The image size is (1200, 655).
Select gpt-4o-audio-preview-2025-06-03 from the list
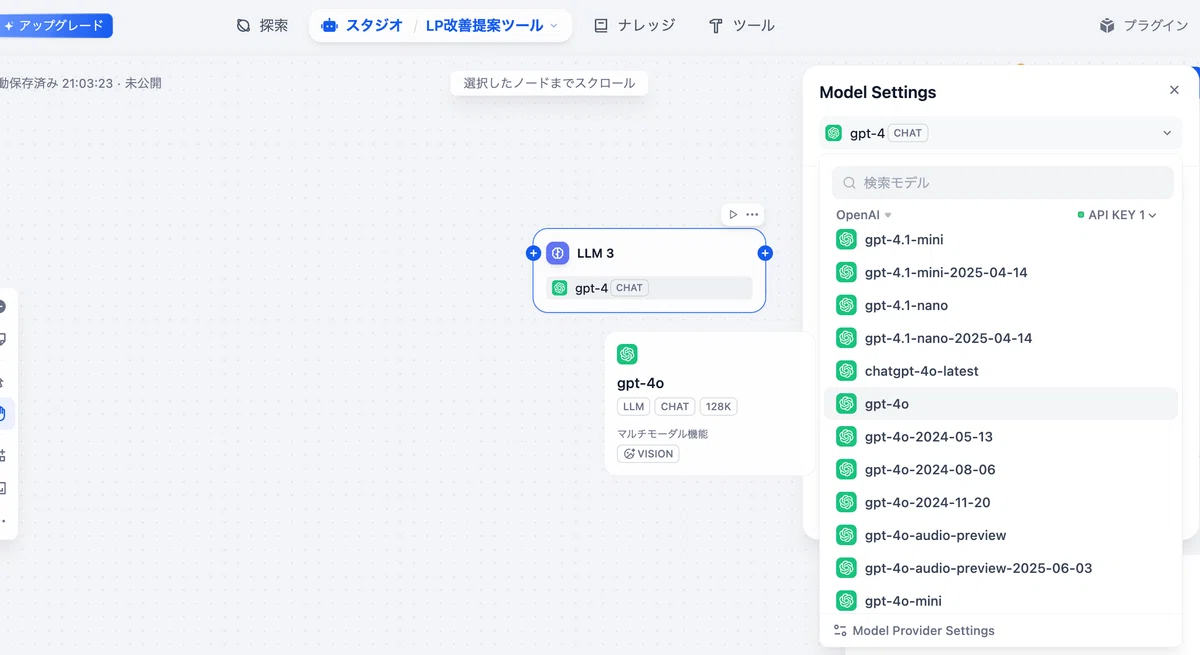pyautogui.click(x=1000, y=568)
